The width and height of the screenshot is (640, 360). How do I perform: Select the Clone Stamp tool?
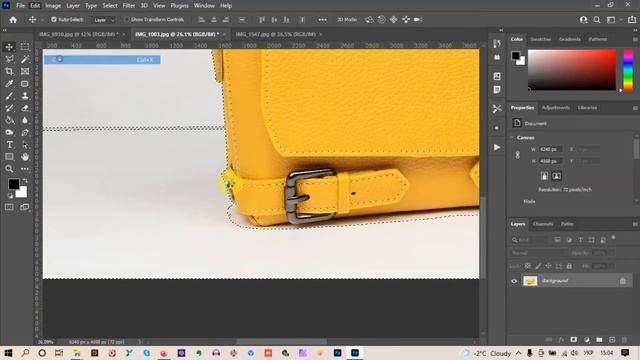[25, 96]
